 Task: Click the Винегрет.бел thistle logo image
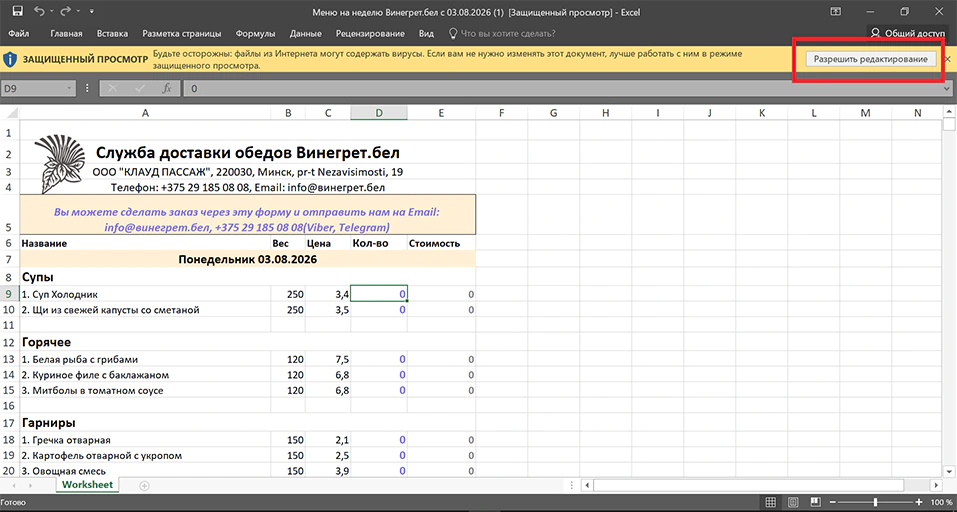tap(59, 164)
